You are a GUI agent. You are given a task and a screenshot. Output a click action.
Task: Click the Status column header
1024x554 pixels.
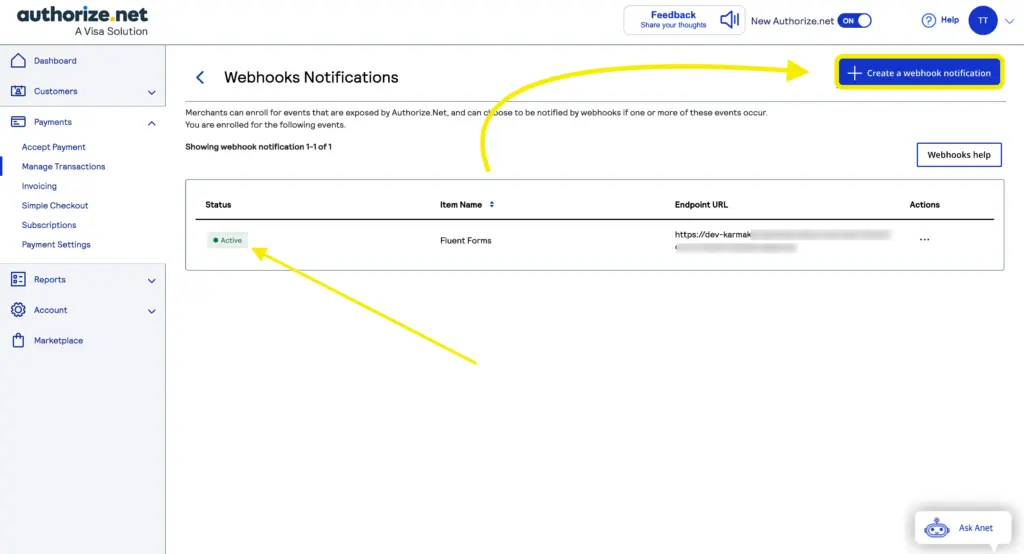[x=218, y=204]
